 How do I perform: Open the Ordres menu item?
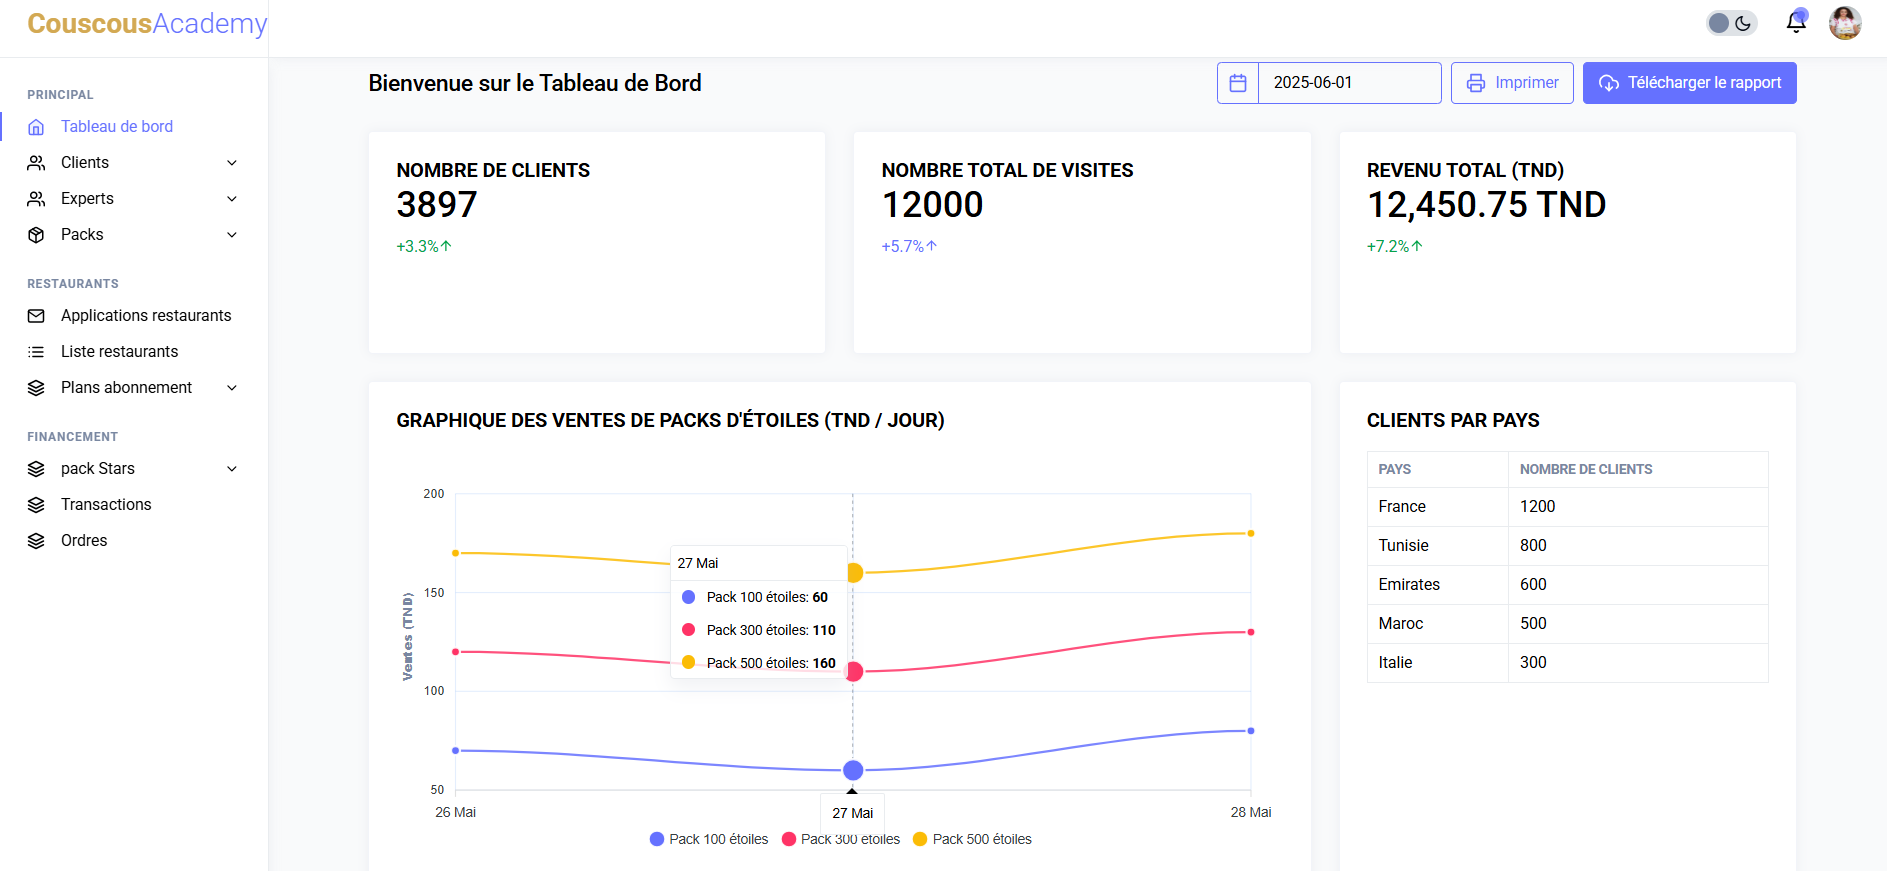[x=84, y=541]
